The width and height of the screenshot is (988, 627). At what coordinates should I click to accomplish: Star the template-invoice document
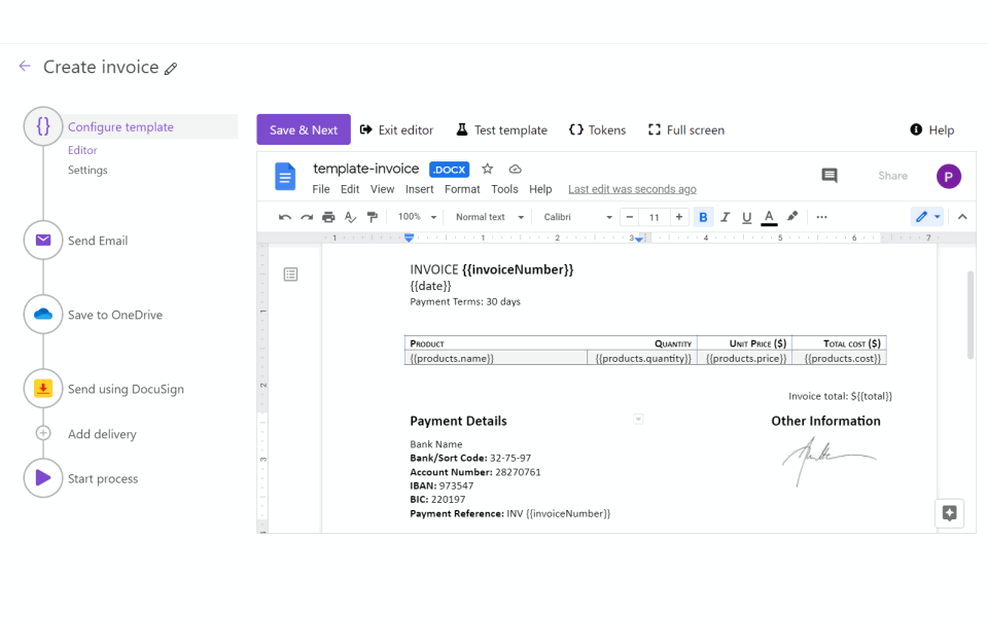487,169
